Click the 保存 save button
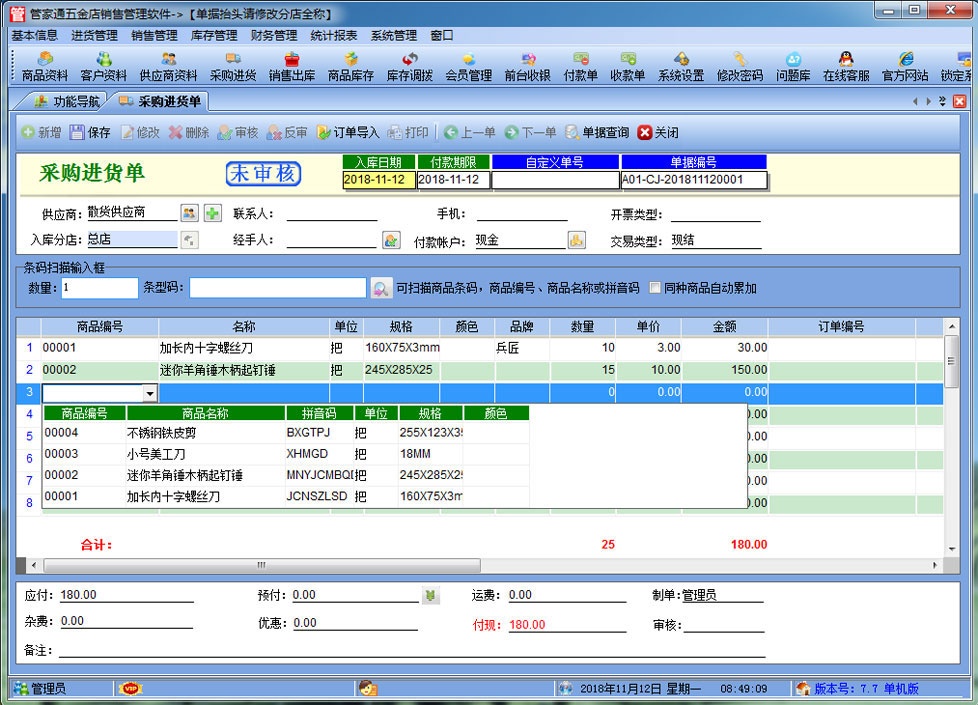The height and width of the screenshot is (705, 978). click(x=90, y=132)
